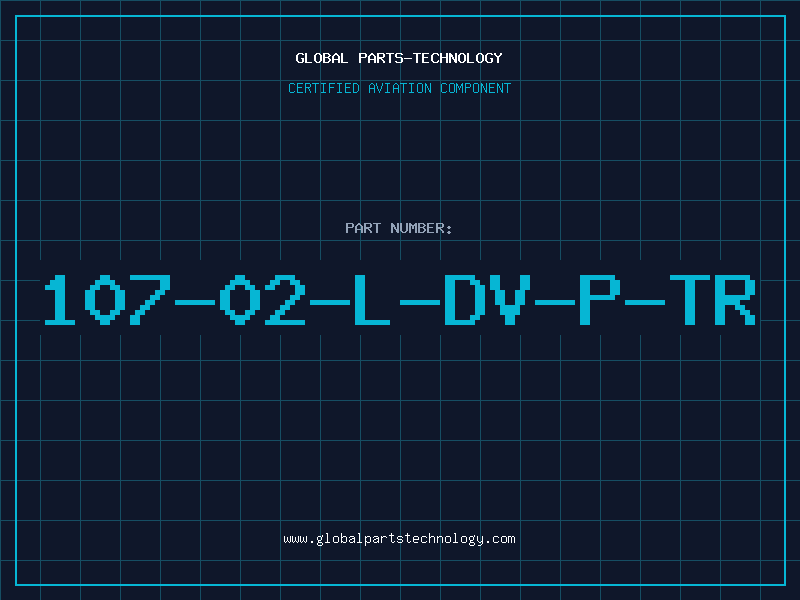Screen dimensions: 800x600
Task: Click the part number 107-02-L-DV-P-TR
Action: tap(399, 299)
